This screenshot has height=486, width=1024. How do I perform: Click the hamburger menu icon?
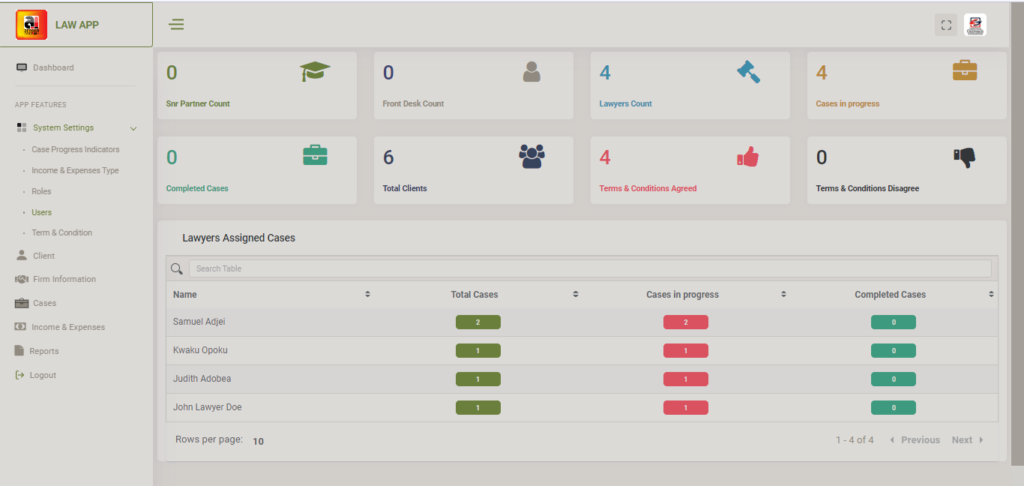point(176,25)
